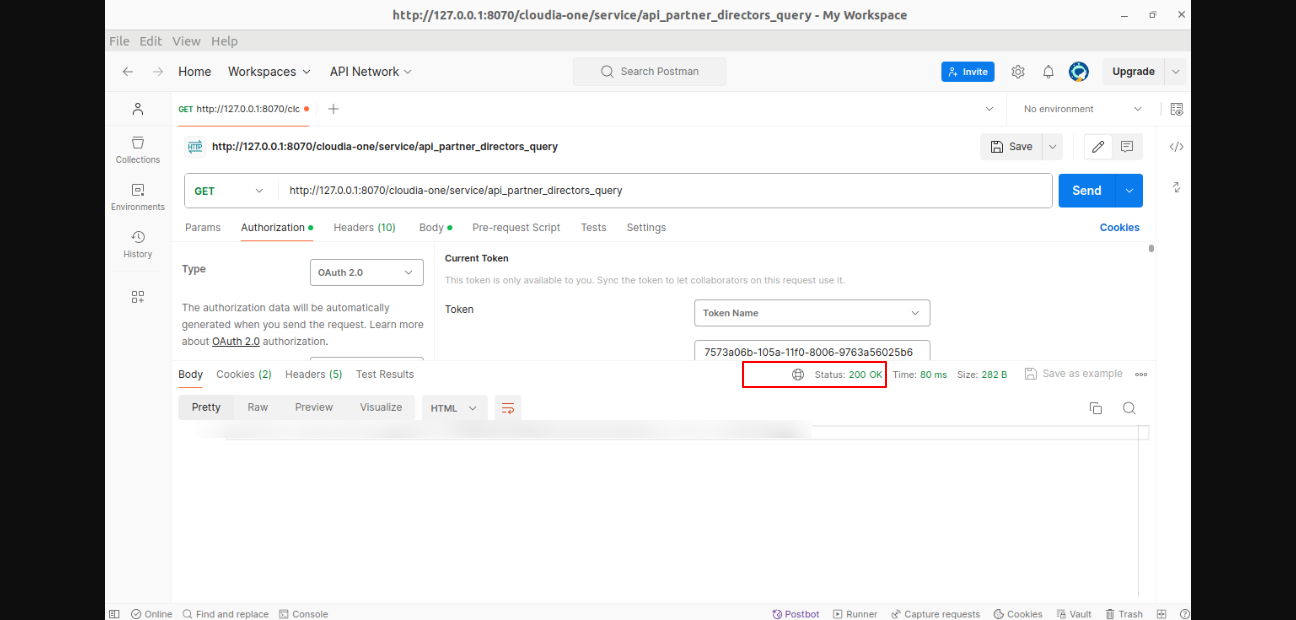Change the OAuth 2.0 type dropdown
Screen dimensions: 1296x620
point(367,272)
